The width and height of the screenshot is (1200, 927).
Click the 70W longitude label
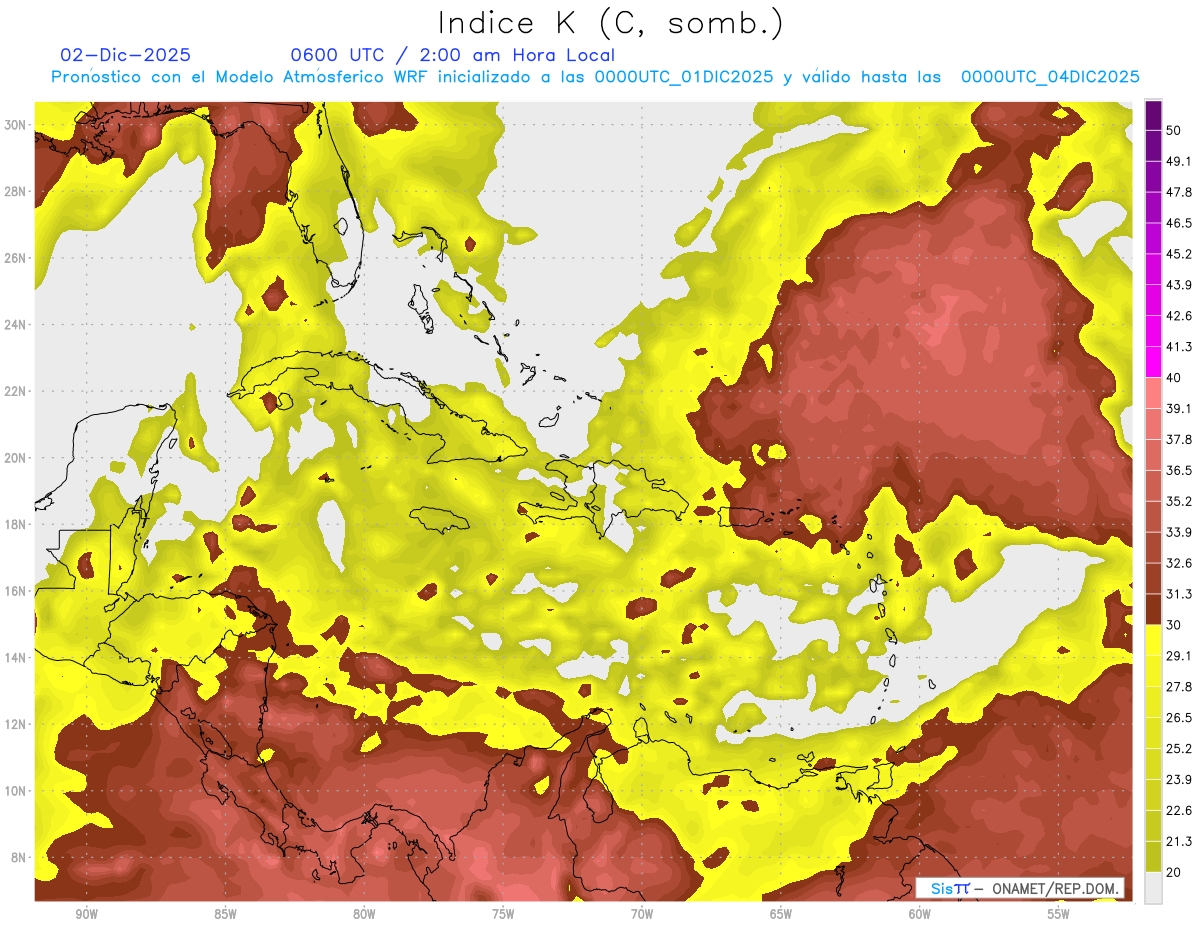pos(642,914)
